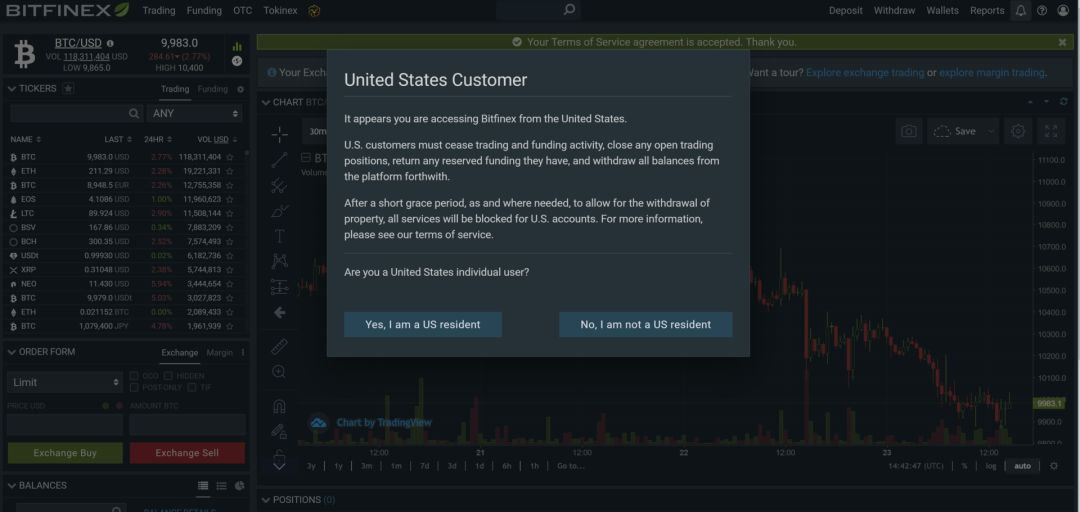Screen dimensions: 1080x512
Task: Enable the TIF checkbox
Action: point(192,387)
